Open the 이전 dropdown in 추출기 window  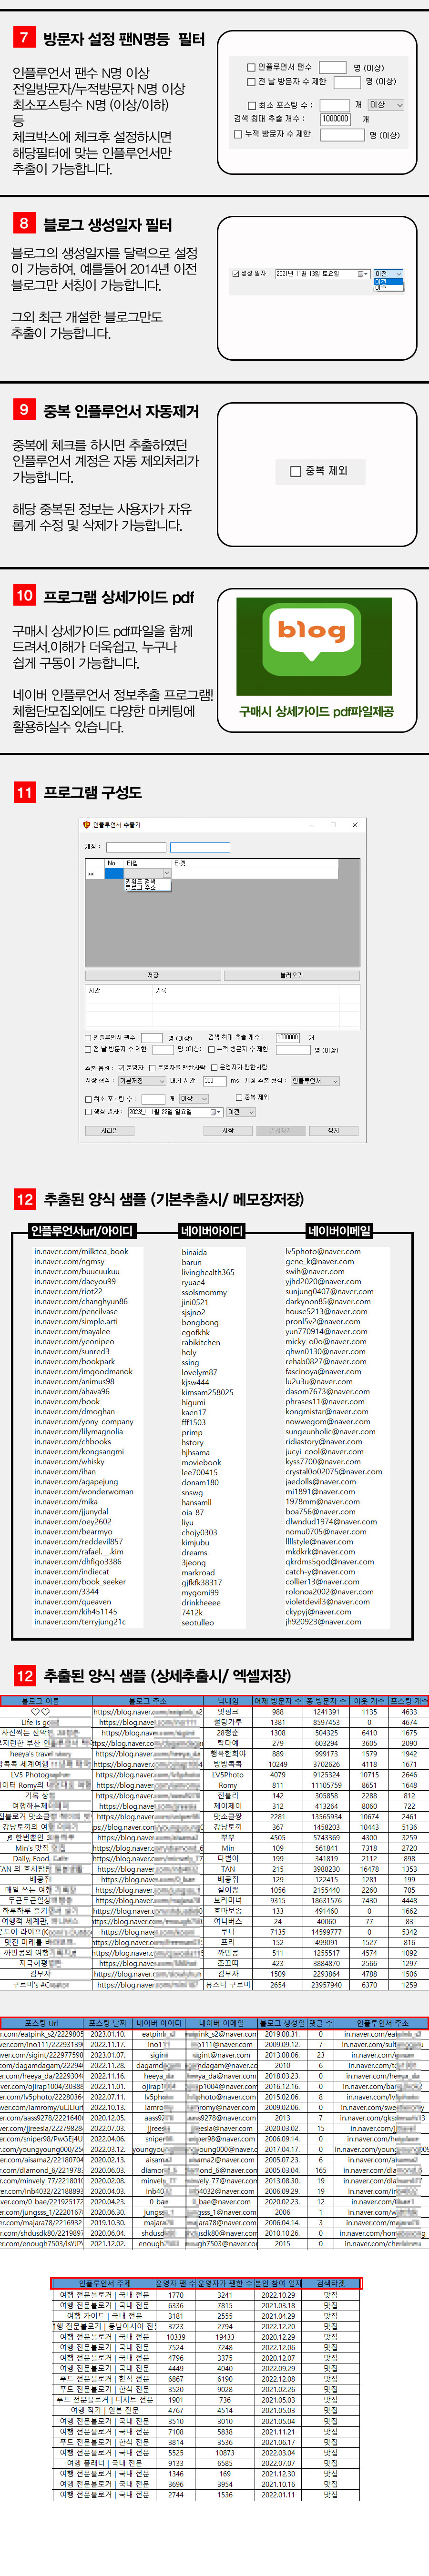[x=241, y=1112]
